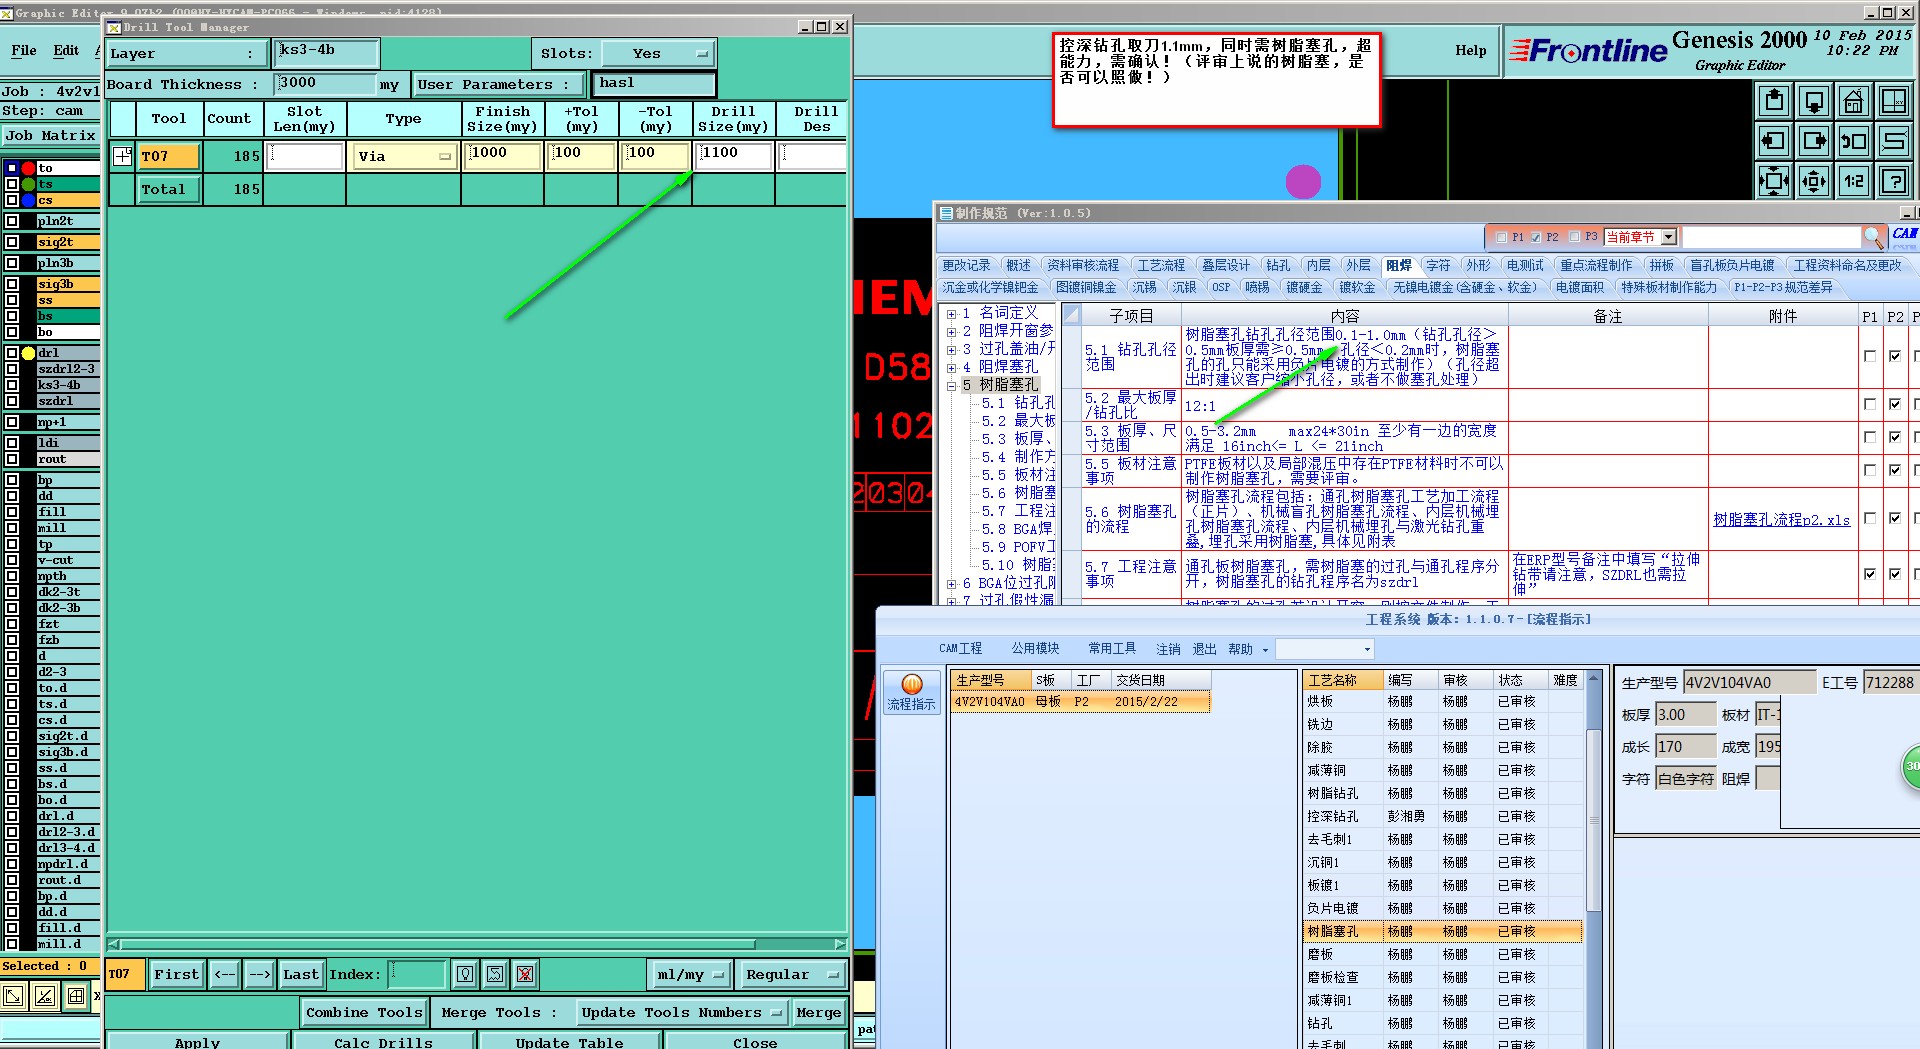Click the blue color dot beside layer cs
This screenshot has width=1920, height=1049.
(29, 200)
